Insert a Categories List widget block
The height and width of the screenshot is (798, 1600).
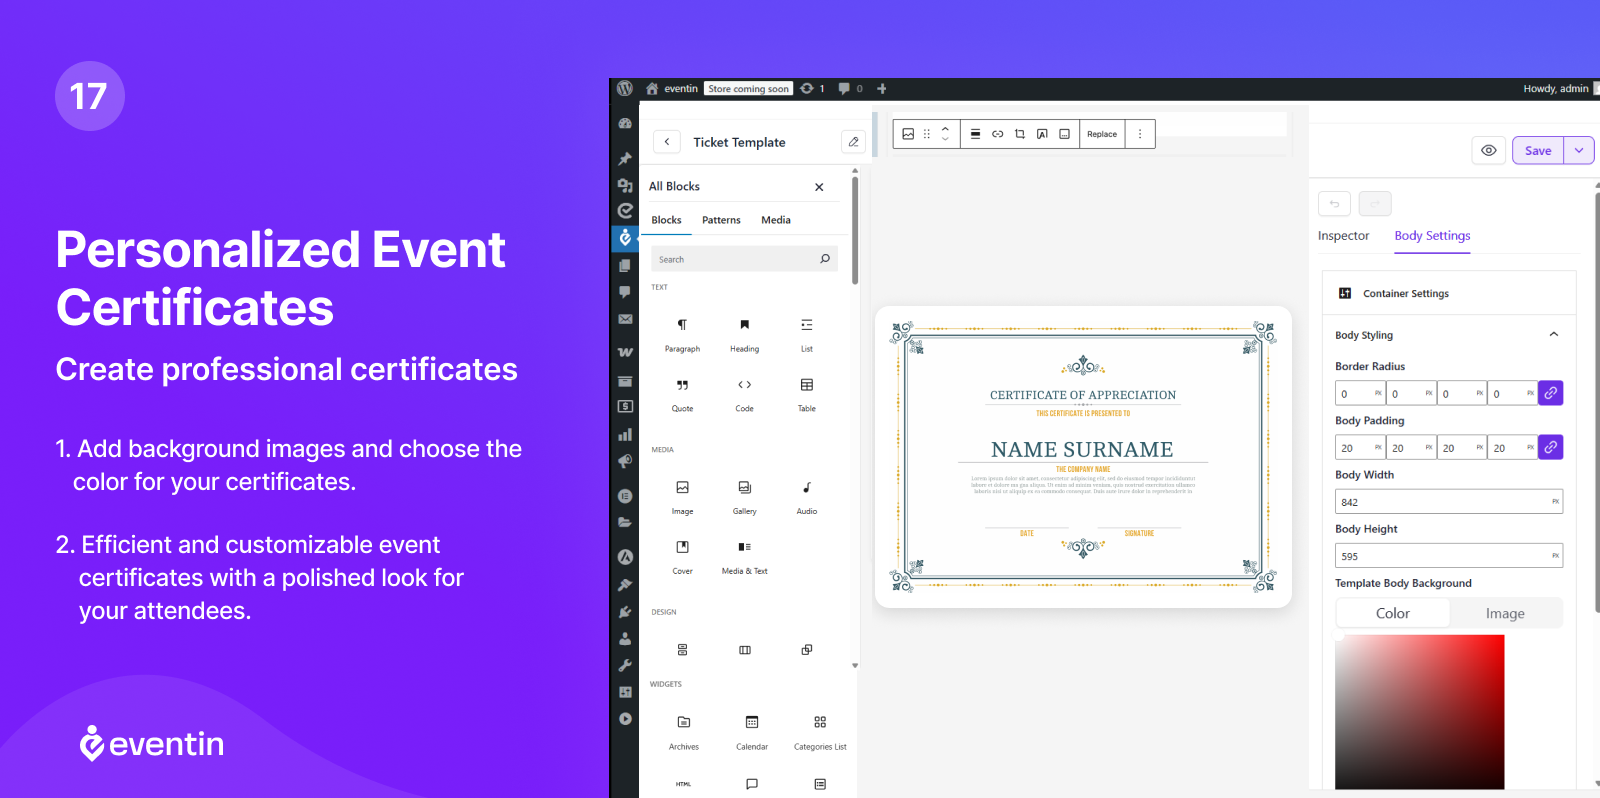pyautogui.click(x=820, y=732)
